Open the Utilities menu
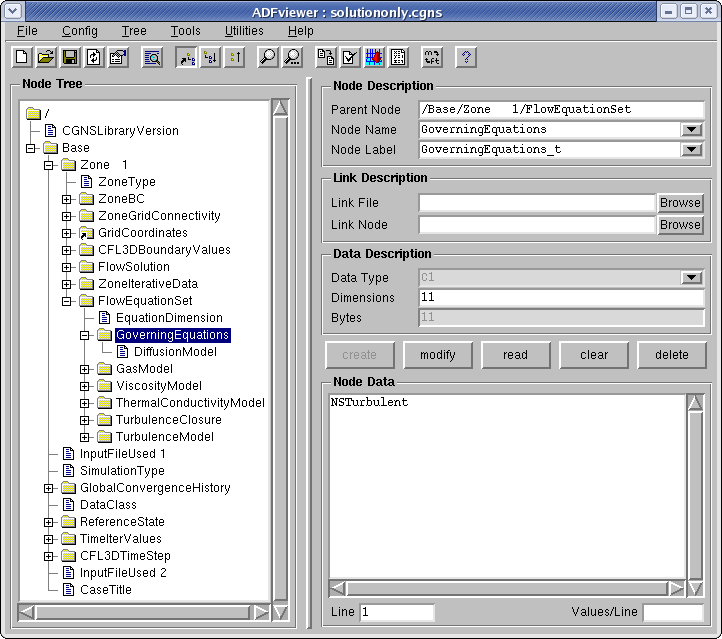 pyautogui.click(x=244, y=31)
